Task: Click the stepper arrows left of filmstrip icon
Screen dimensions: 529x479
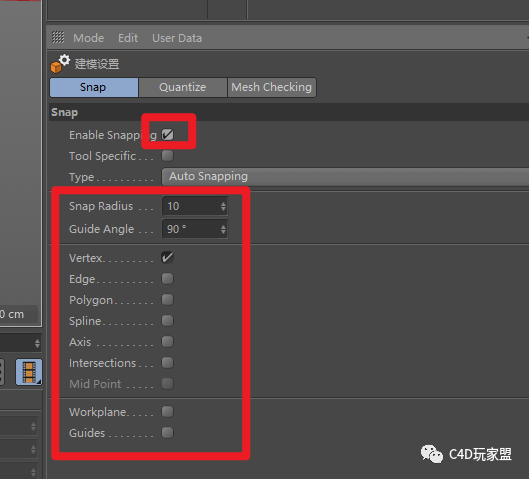Action: (37, 343)
